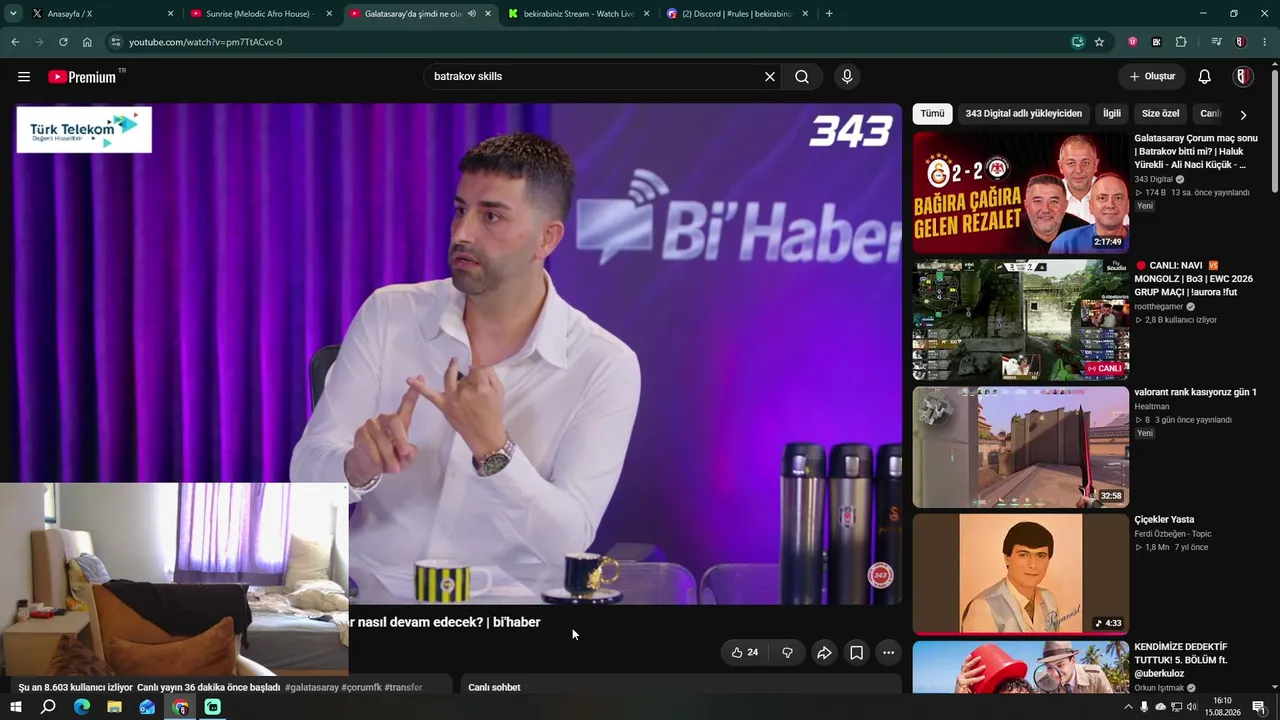This screenshot has height=720, width=1280.
Task: Open the #transfer hashtag link
Action: click(x=403, y=688)
